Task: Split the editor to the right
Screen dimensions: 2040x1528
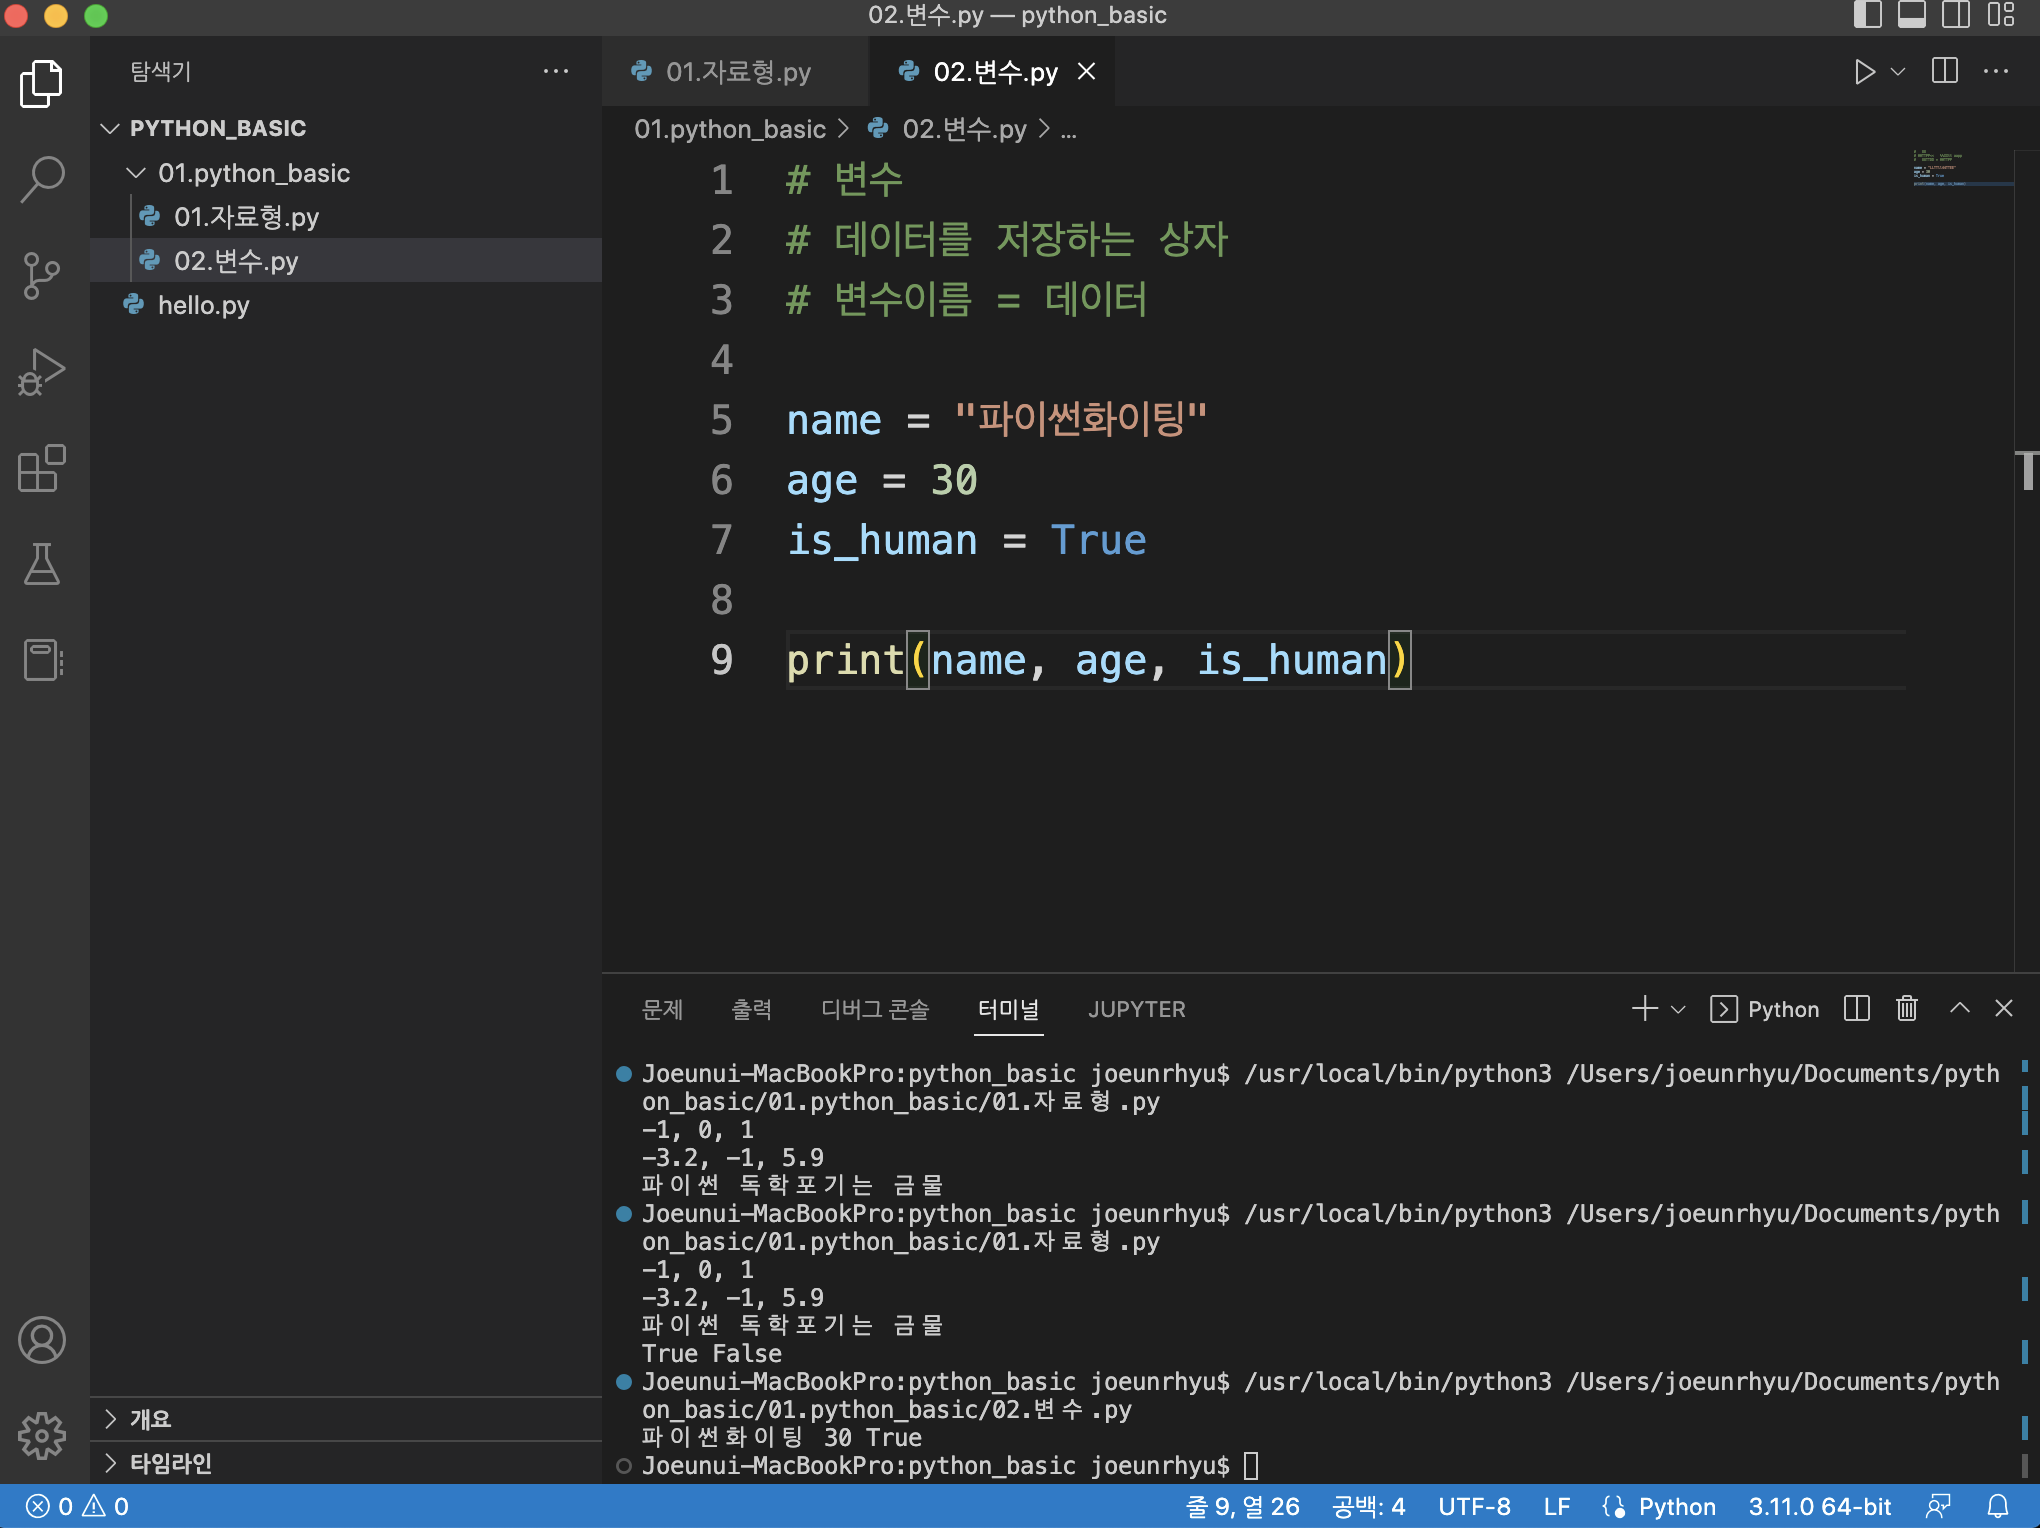Action: pos(1945,72)
